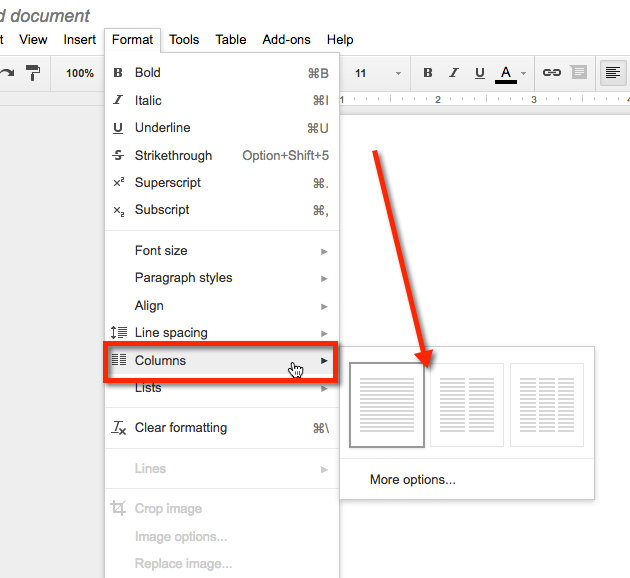This screenshot has height=578, width=630.
Task: Choose Strikethrough in Format menu
Action: coord(222,155)
